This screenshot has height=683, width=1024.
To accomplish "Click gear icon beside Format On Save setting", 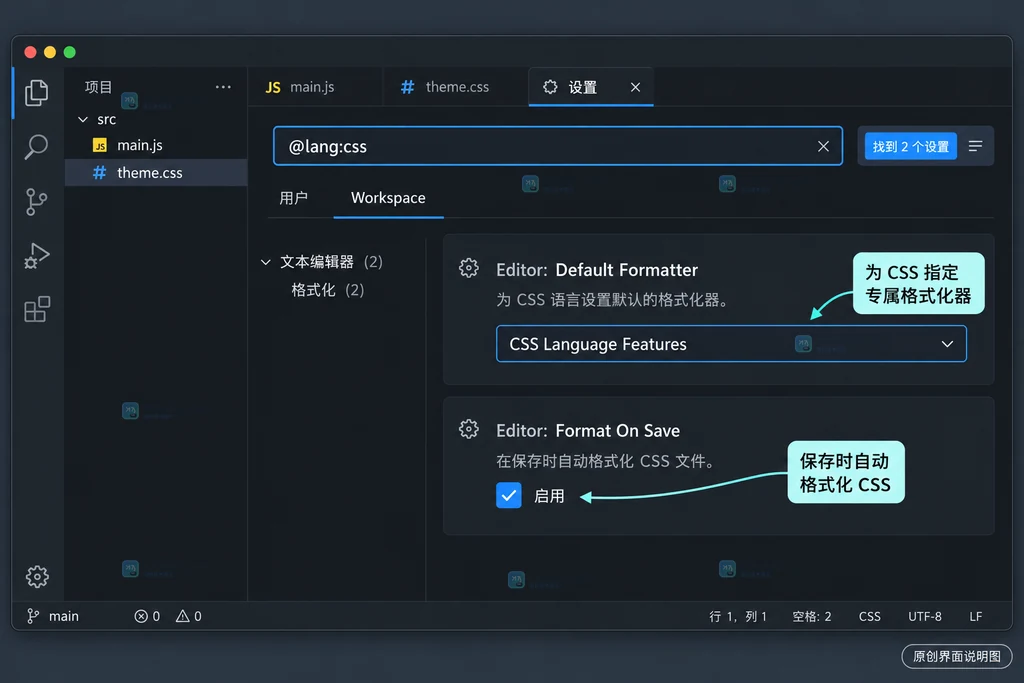I will 468,429.
